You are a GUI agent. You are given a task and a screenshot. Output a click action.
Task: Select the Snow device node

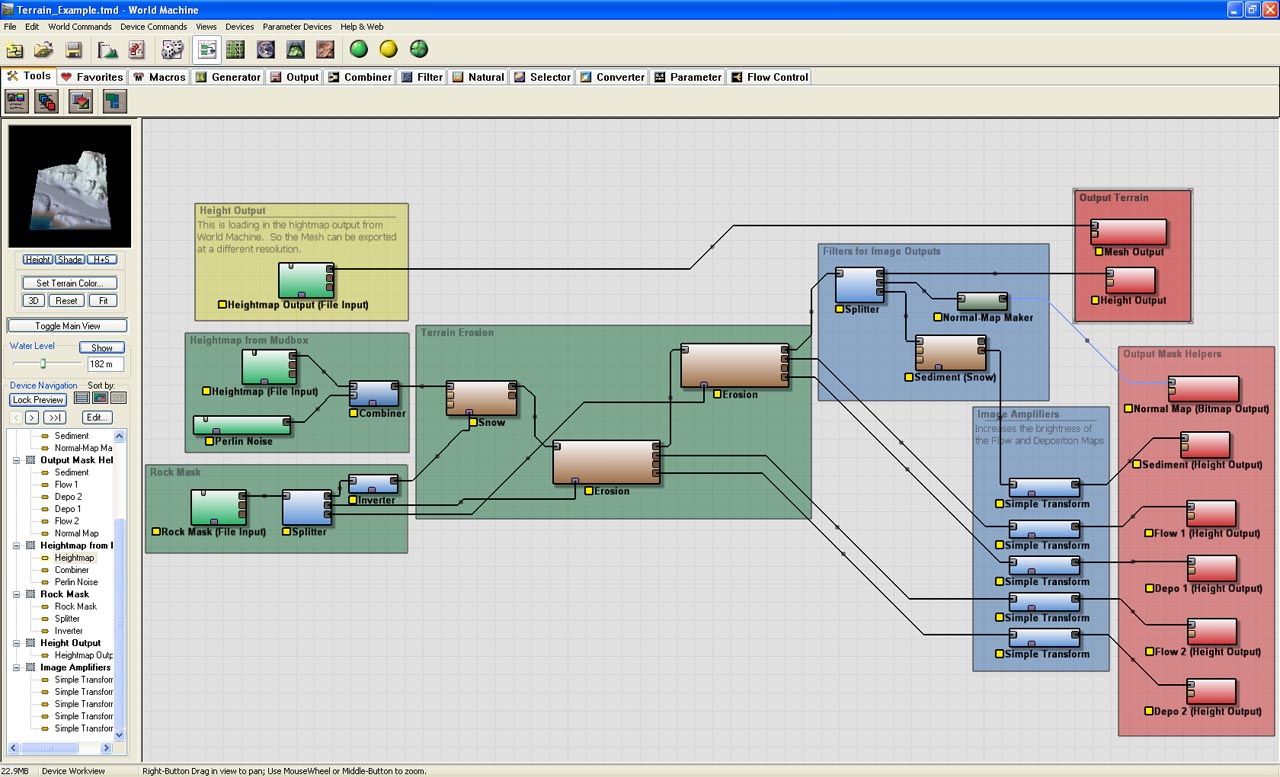482,398
